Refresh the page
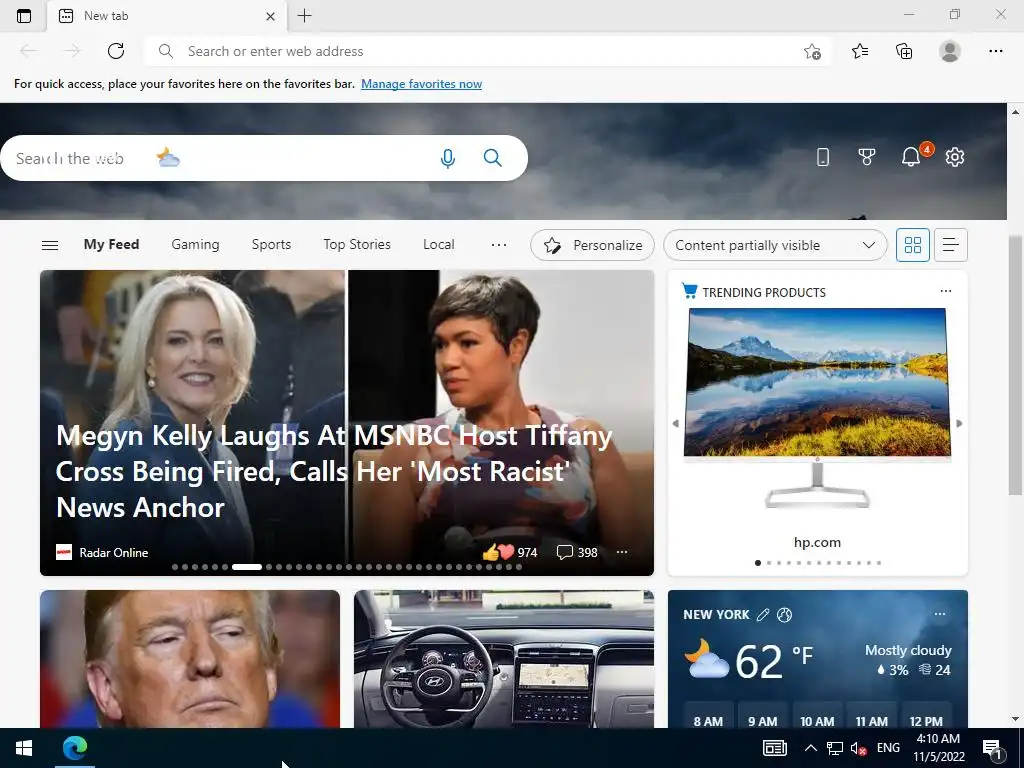Image resolution: width=1024 pixels, height=768 pixels. (116, 51)
